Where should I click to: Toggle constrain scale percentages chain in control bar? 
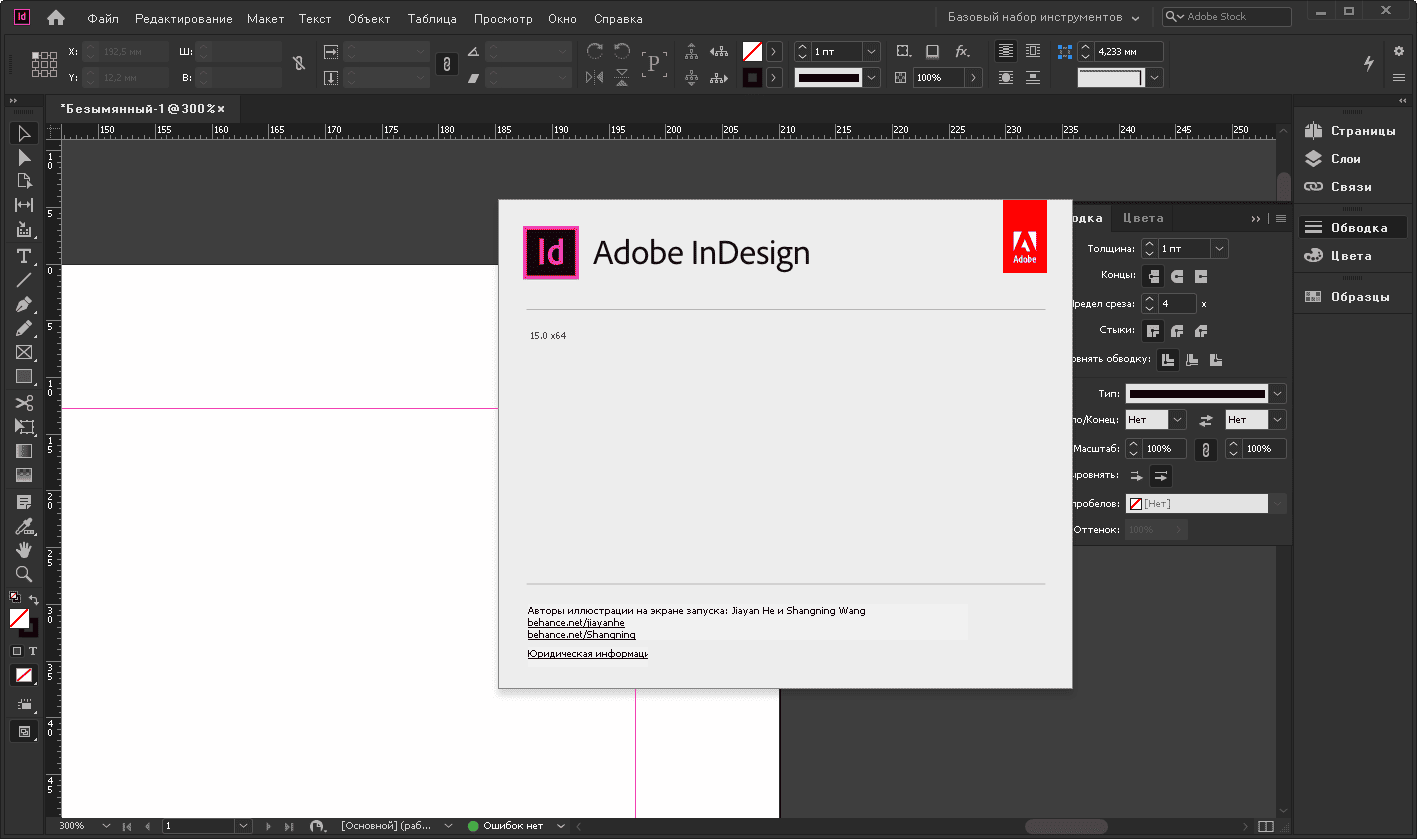click(x=447, y=64)
